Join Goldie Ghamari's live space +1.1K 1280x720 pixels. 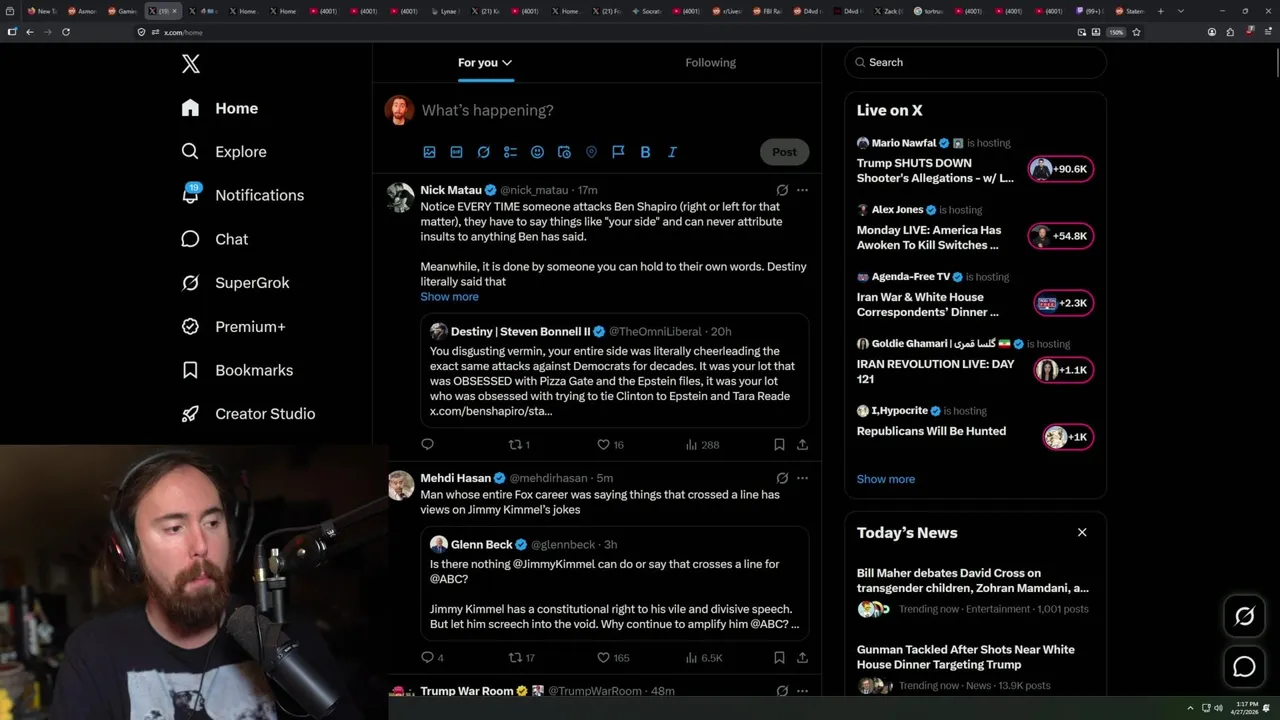coord(1064,370)
